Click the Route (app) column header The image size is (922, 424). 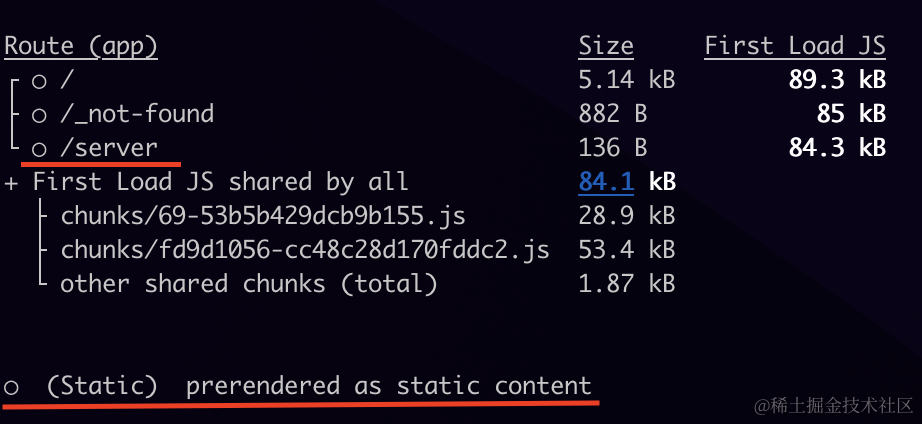(81, 46)
